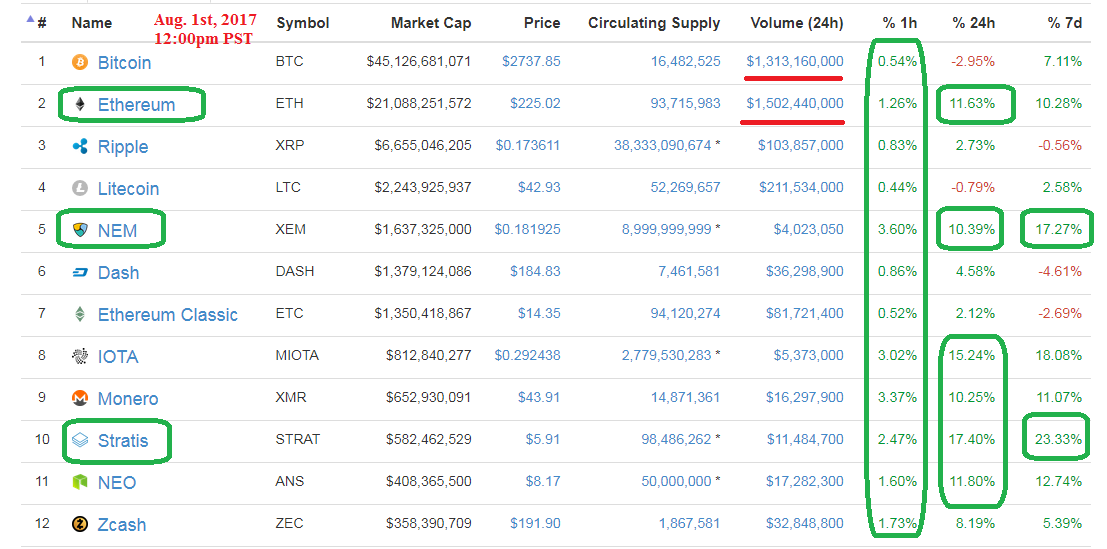The width and height of the screenshot is (1107, 549).
Task: Click the Monero orange M icon
Action: pos(80,399)
